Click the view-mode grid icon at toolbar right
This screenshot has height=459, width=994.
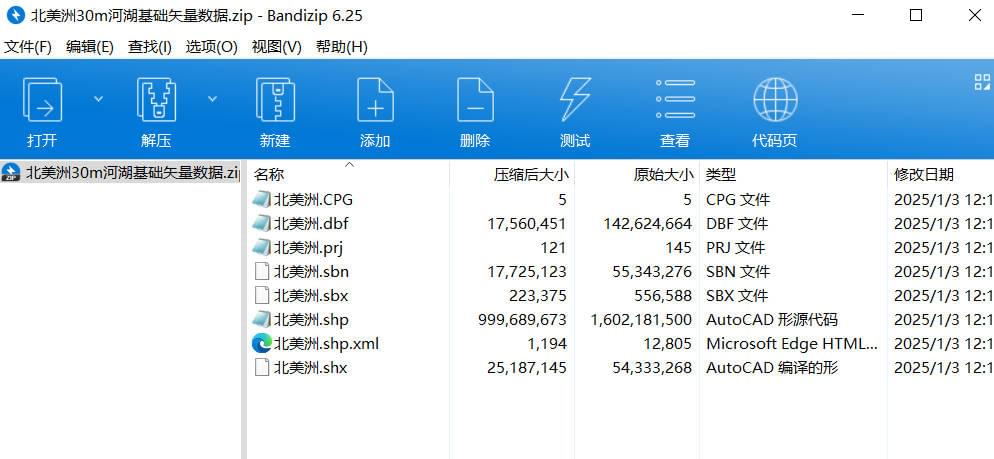point(982,82)
